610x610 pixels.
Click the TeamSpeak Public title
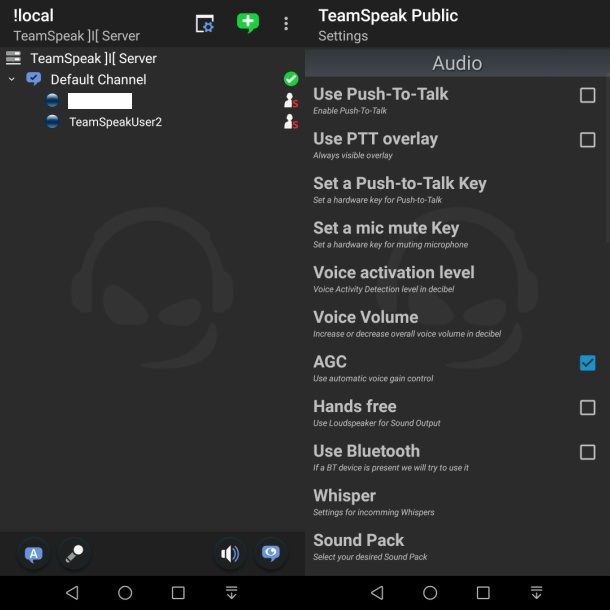[388, 16]
